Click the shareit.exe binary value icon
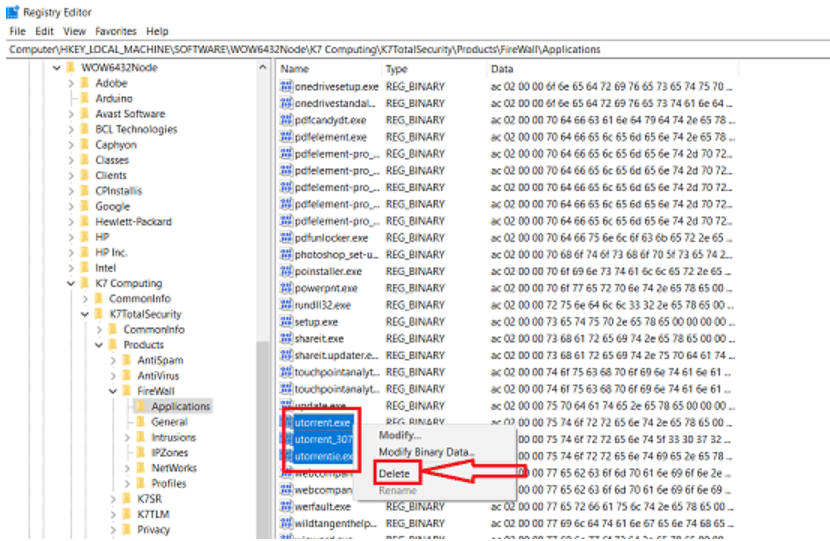Image resolution: width=830 pixels, height=541 pixels. pos(286,338)
